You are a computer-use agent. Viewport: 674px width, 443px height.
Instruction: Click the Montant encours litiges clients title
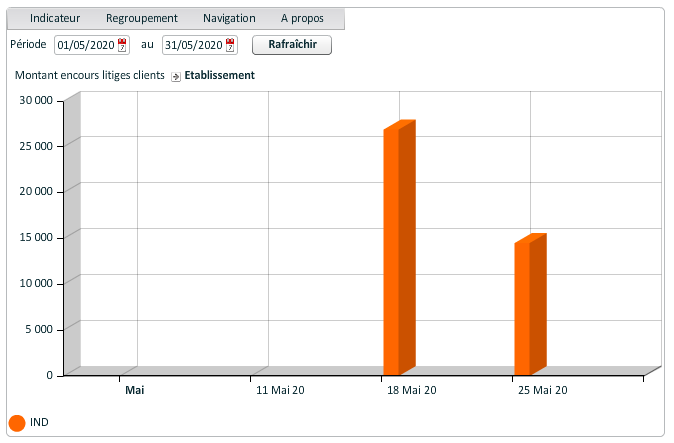[x=90, y=75]
